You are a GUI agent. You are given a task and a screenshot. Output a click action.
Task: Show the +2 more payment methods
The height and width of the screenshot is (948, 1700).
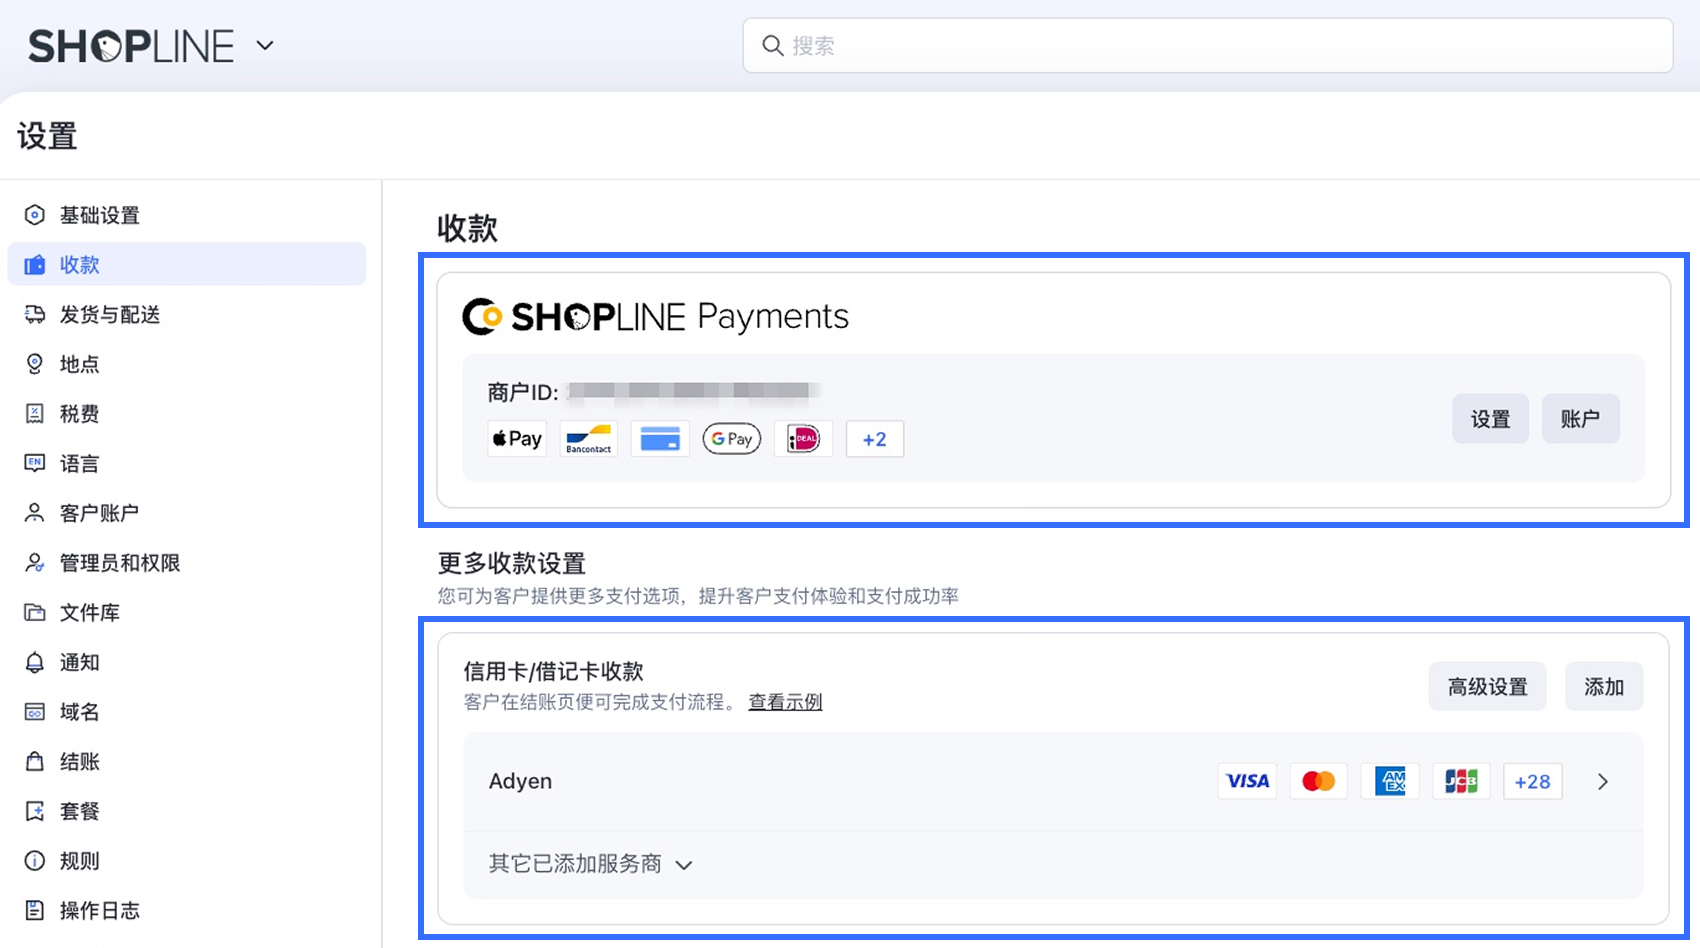coord(875,439)
